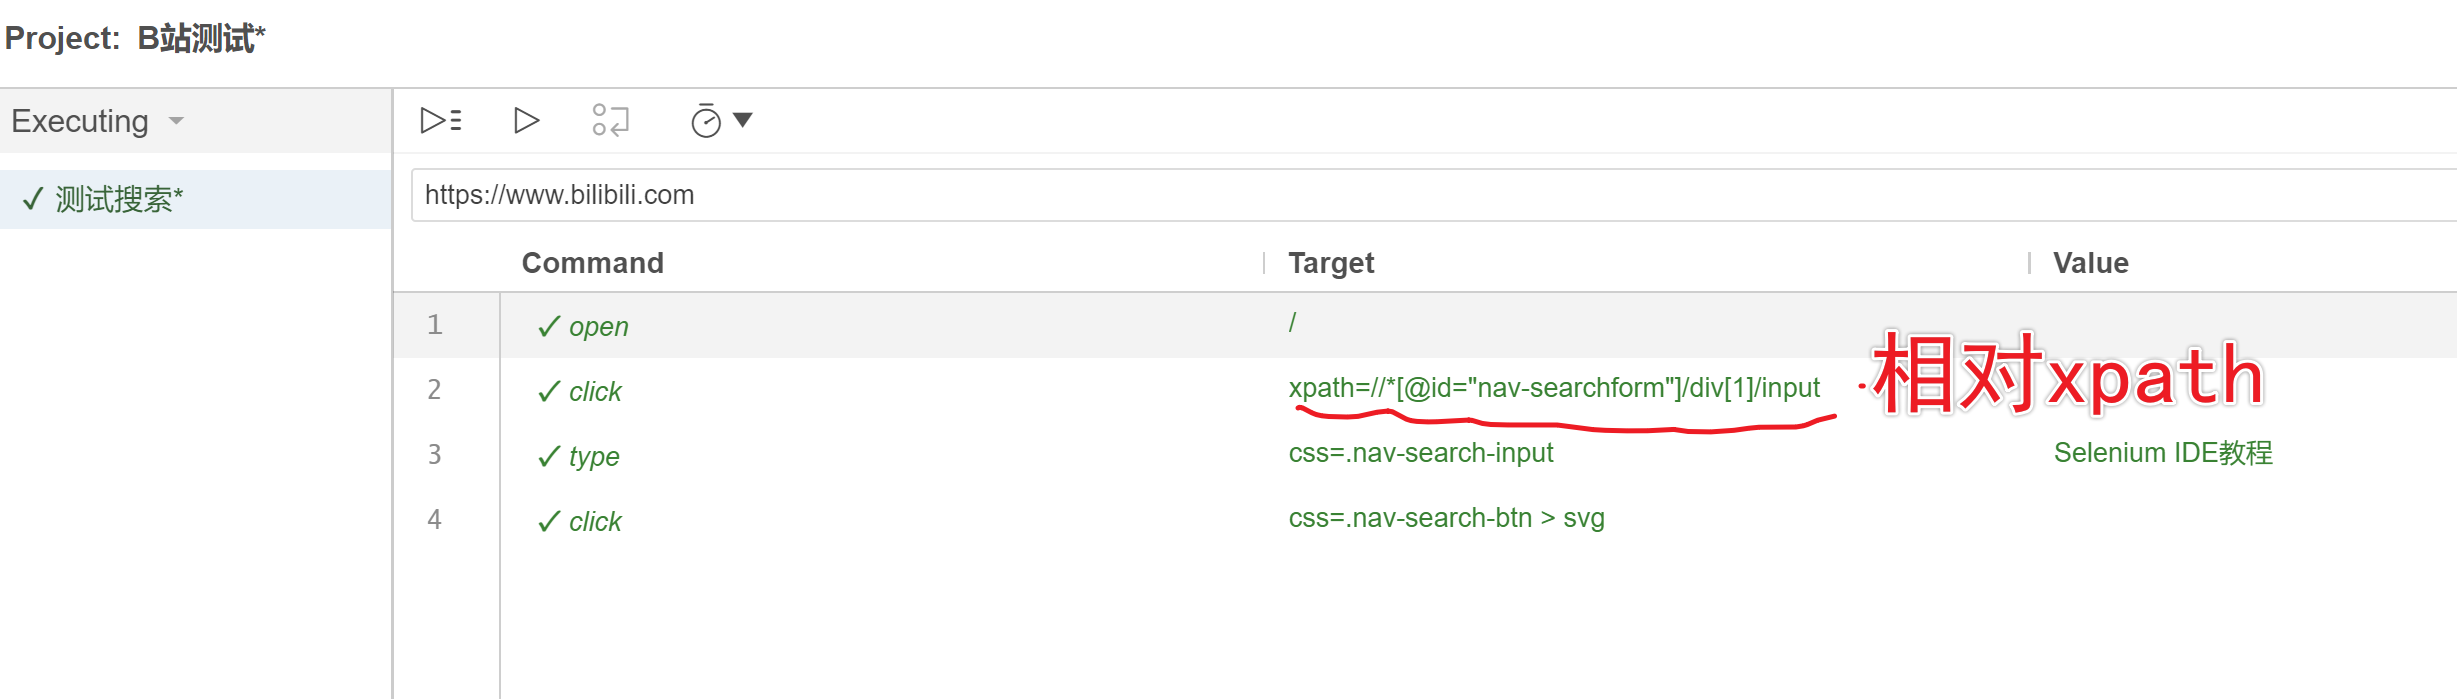Click the Selenium IDE教程 value cell
Image resolution: width=2457 pixels, height=699 pixels.
tap(2162, 453)
